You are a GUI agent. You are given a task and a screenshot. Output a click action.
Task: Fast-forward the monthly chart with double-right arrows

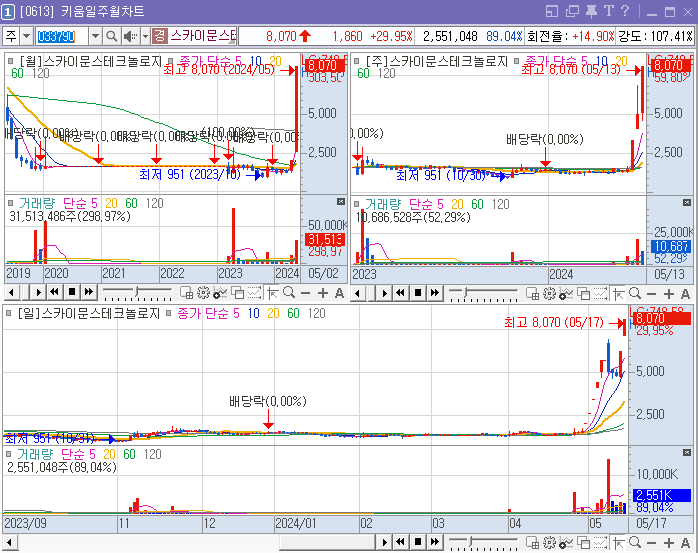[89, 292]
